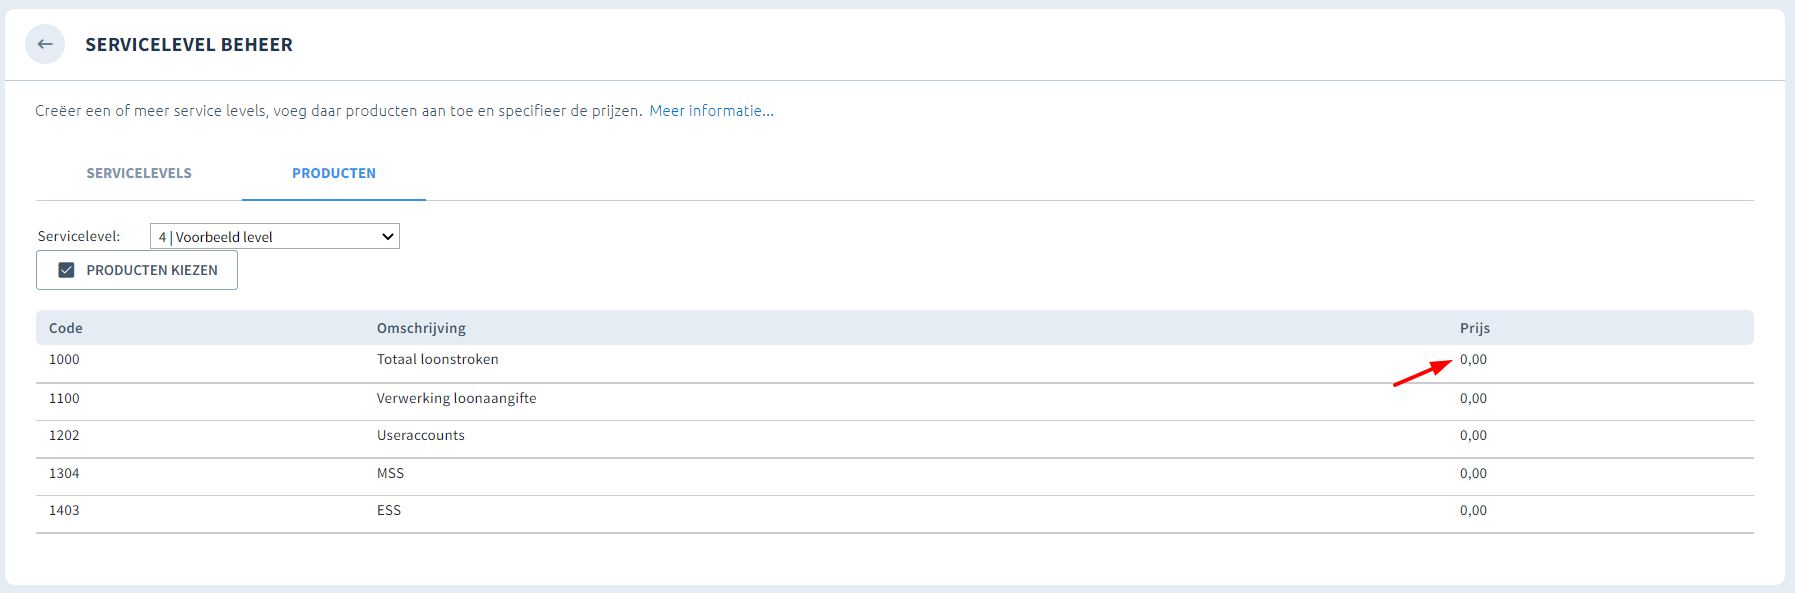Edit price of ESS row
Image resolution: width=1795 pixels, height=593 pixels.
pos(1473,510)
